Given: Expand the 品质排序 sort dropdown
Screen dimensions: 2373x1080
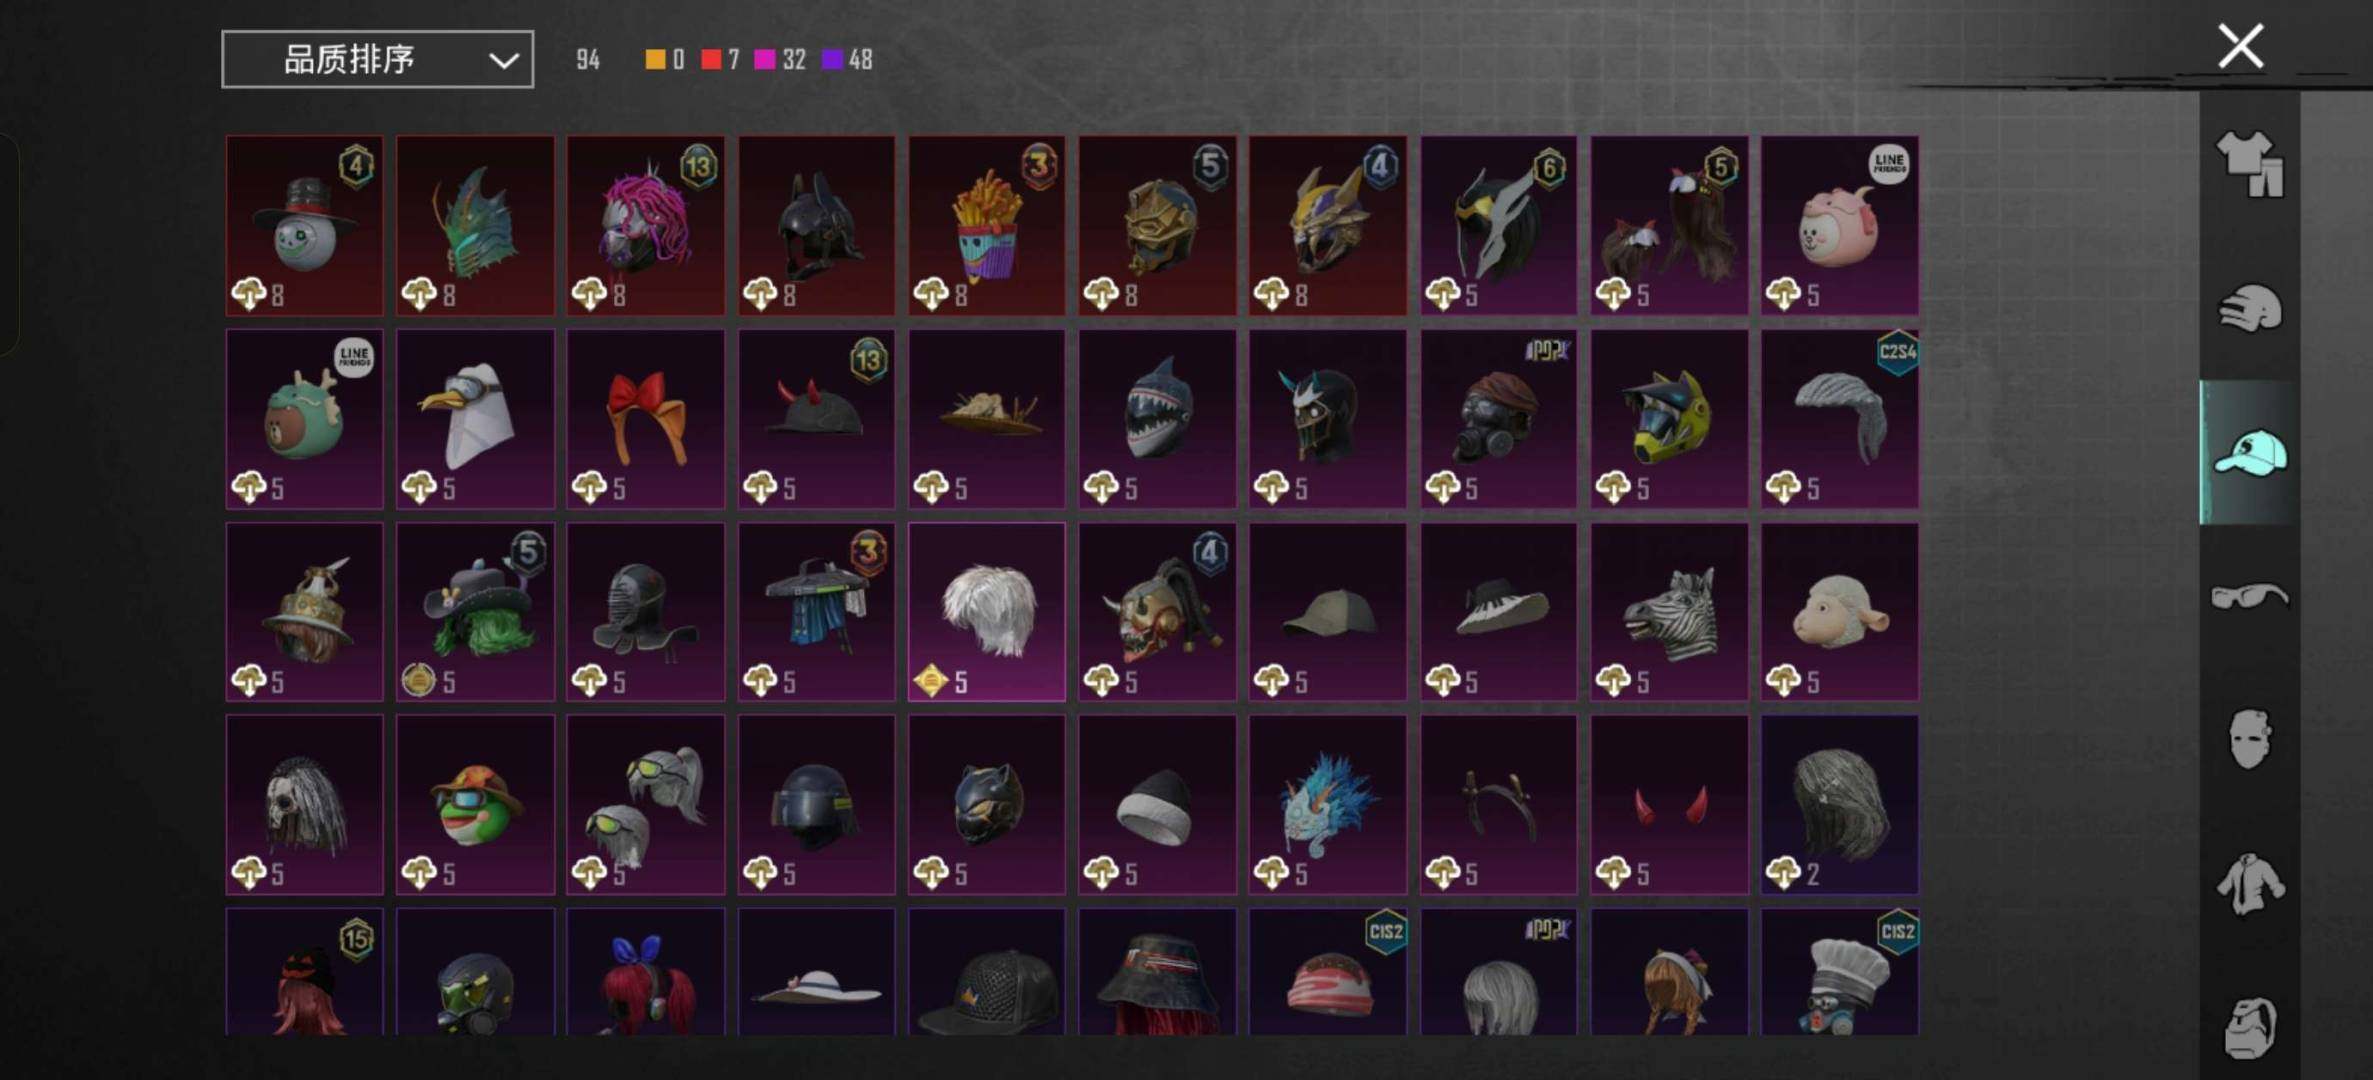Looking at the screenshot, I should (x=377, y=59).
